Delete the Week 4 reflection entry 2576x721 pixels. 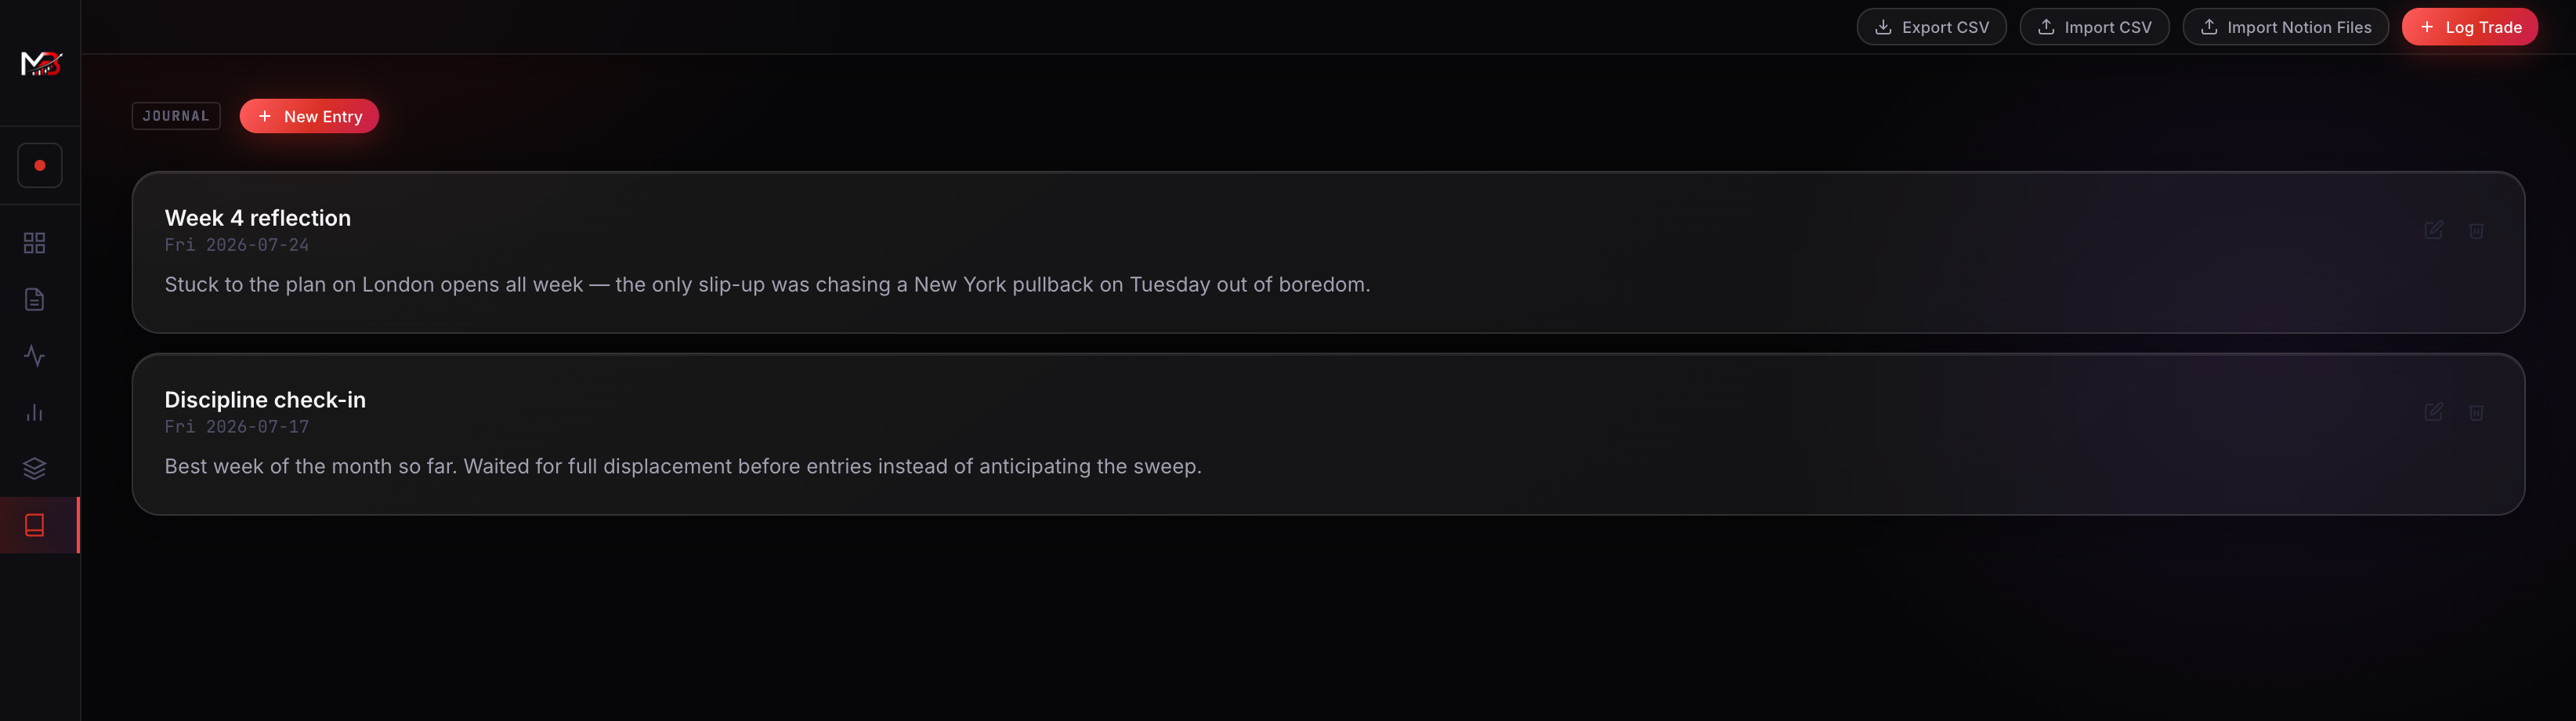[x=2476, y=230]
